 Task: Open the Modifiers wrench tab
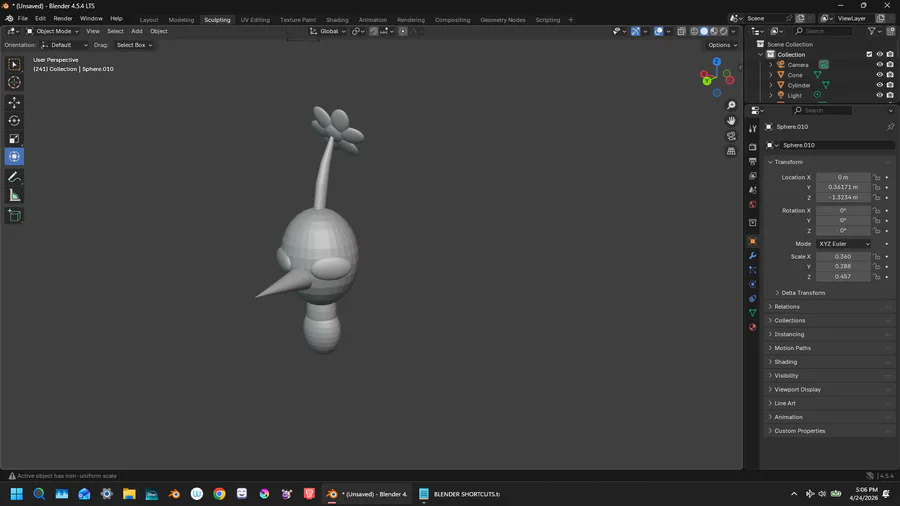click(752, 256)
